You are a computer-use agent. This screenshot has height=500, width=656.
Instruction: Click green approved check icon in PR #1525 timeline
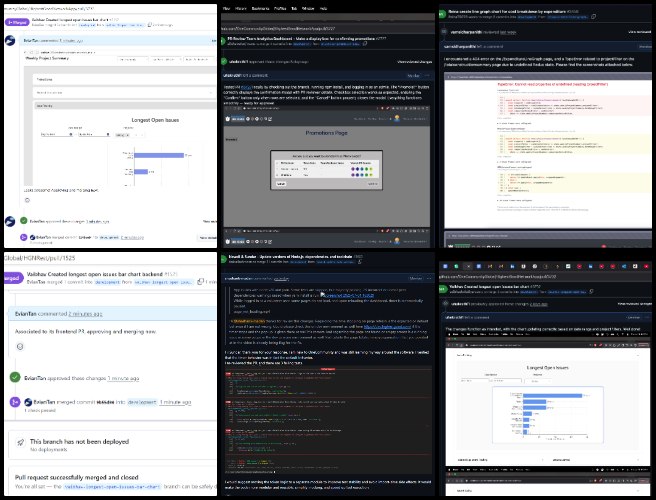[15, 377]
